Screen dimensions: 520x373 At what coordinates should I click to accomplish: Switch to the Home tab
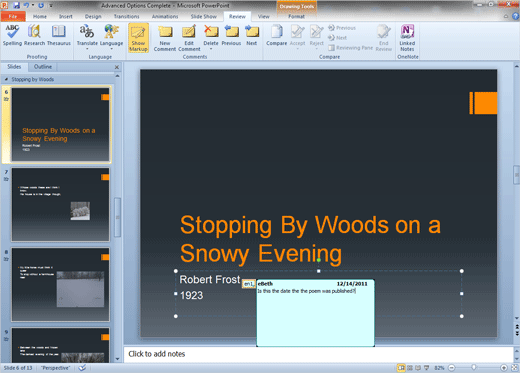40,16
